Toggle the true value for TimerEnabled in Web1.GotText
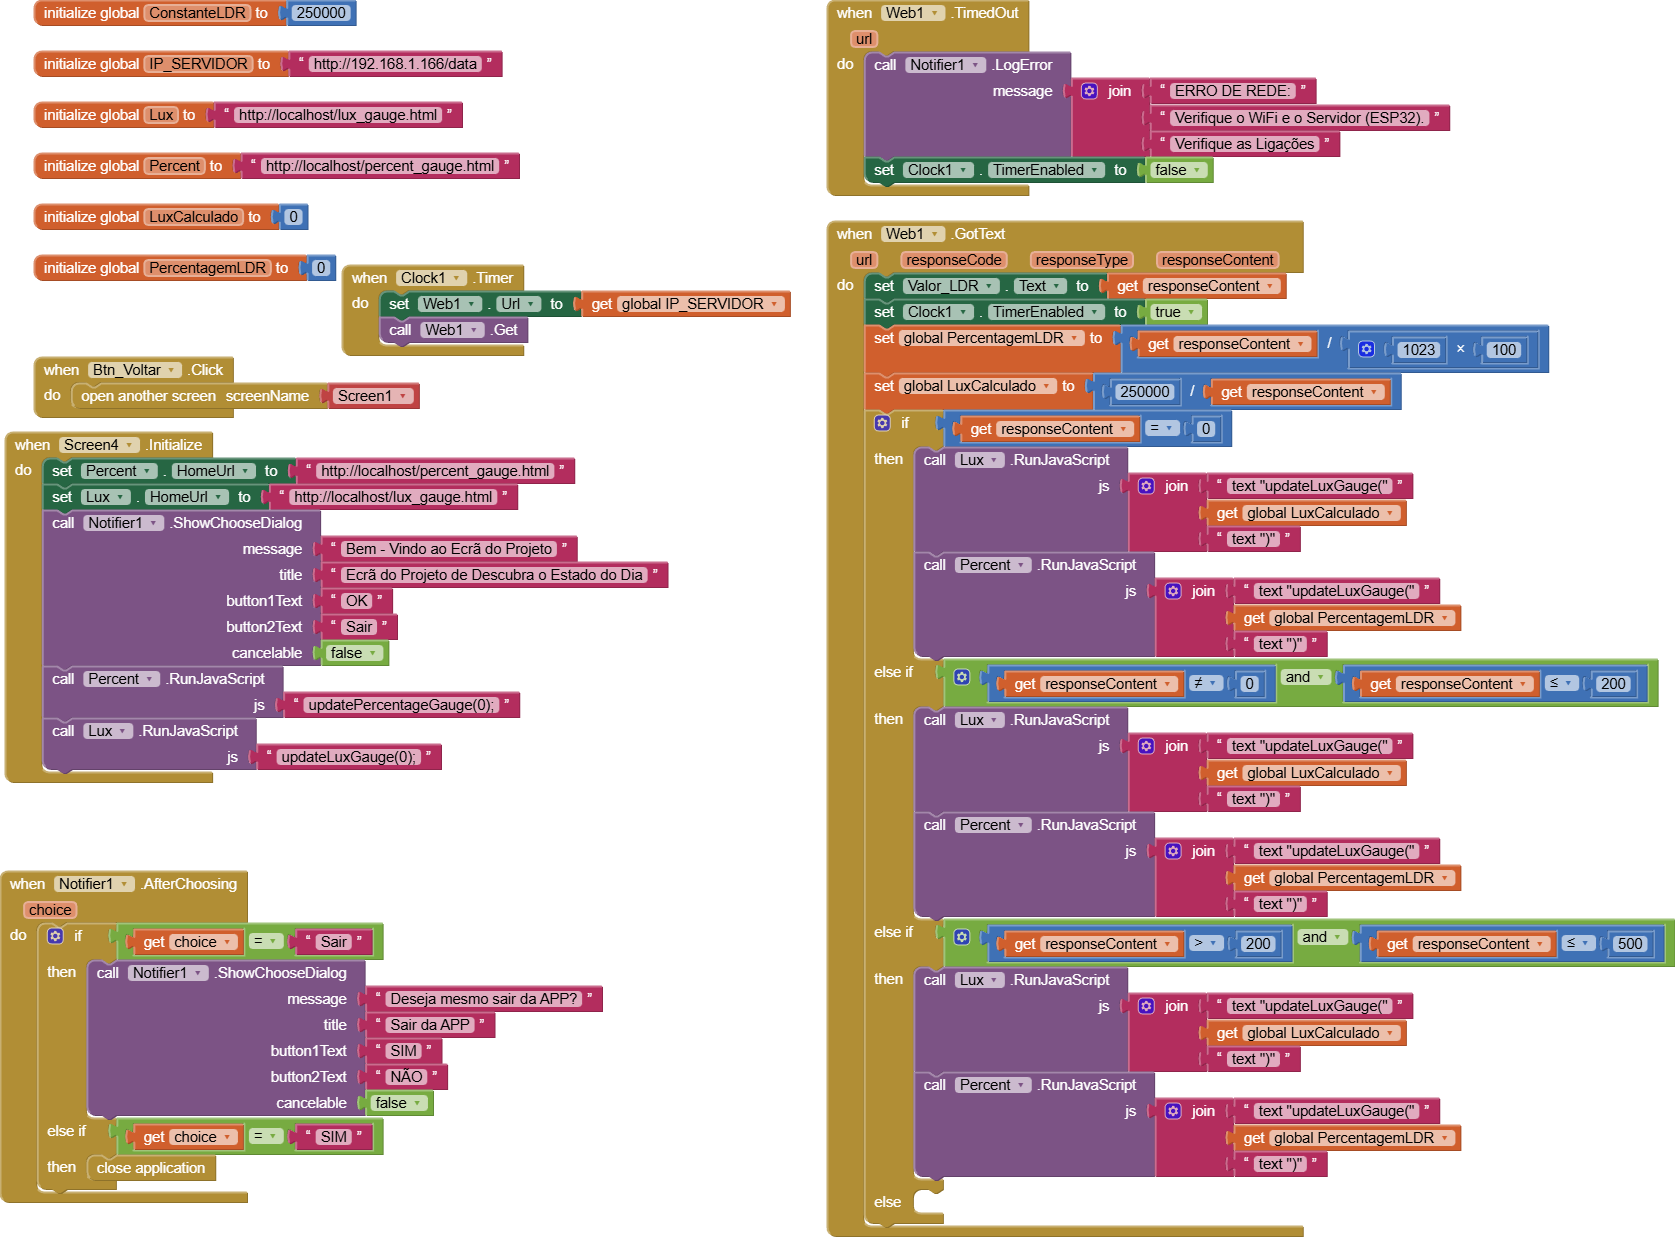Image resolution: width=1675 pixels, height=1237 pixels. click(1175, 312)
